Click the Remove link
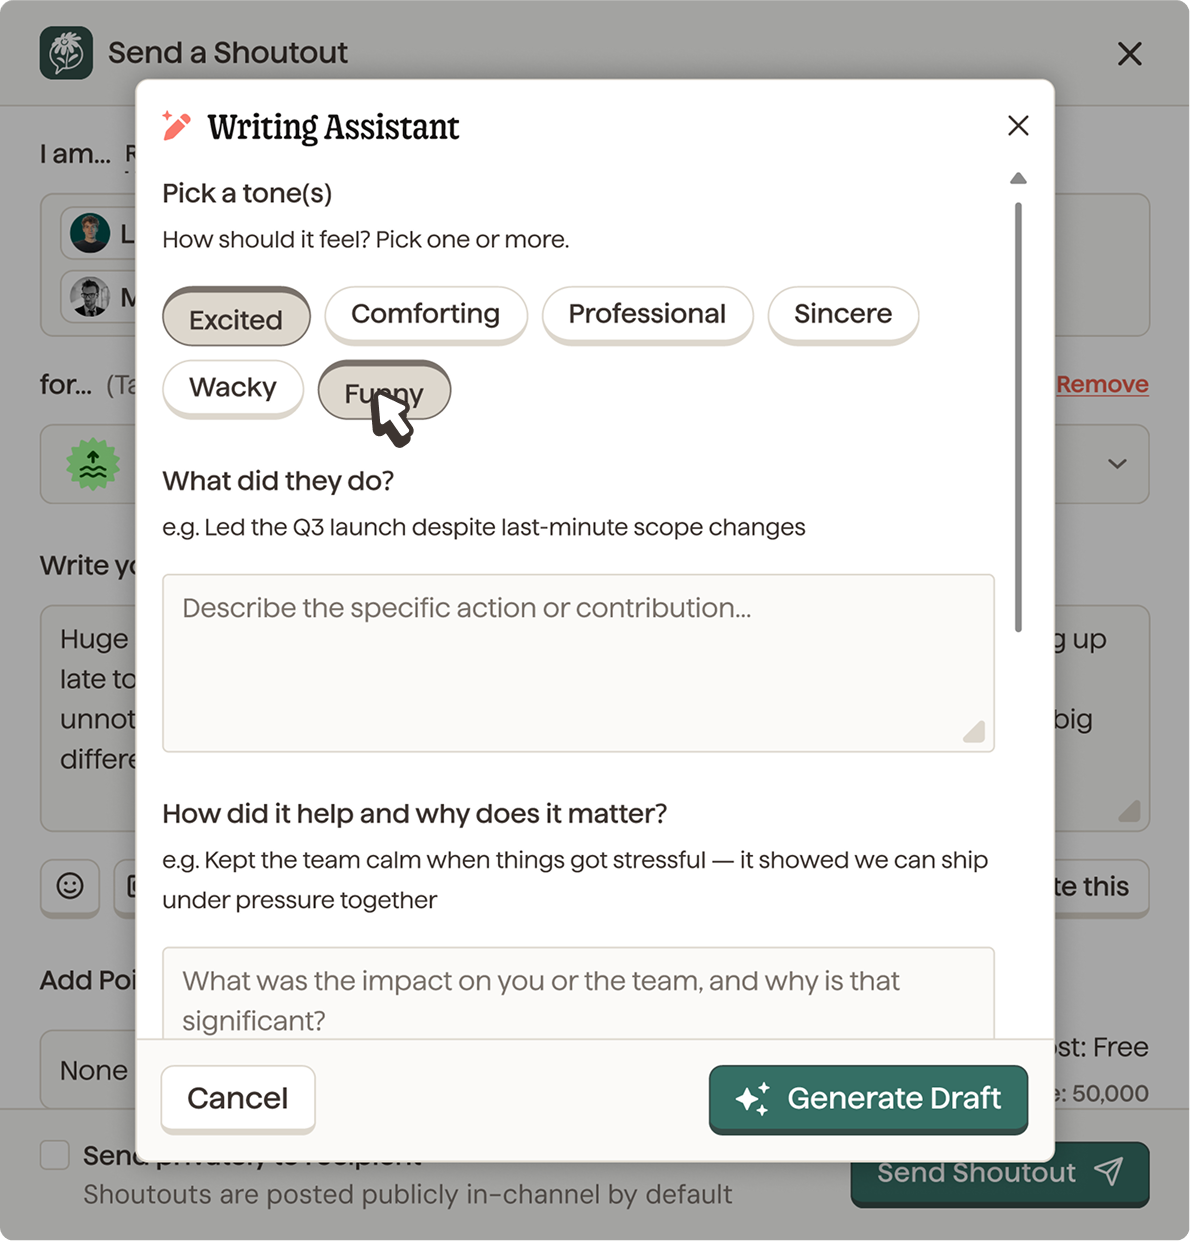 [1101, 384]
